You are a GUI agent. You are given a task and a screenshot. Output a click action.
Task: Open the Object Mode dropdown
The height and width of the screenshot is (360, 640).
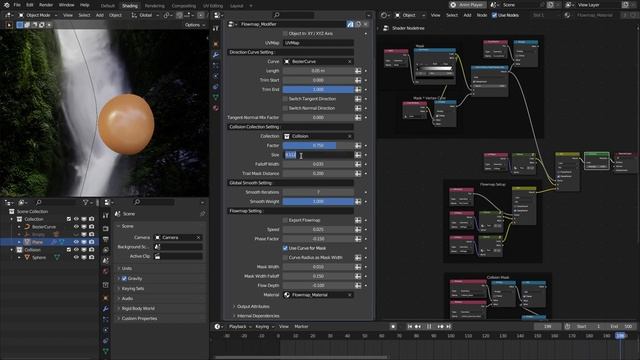pos(38,15)
